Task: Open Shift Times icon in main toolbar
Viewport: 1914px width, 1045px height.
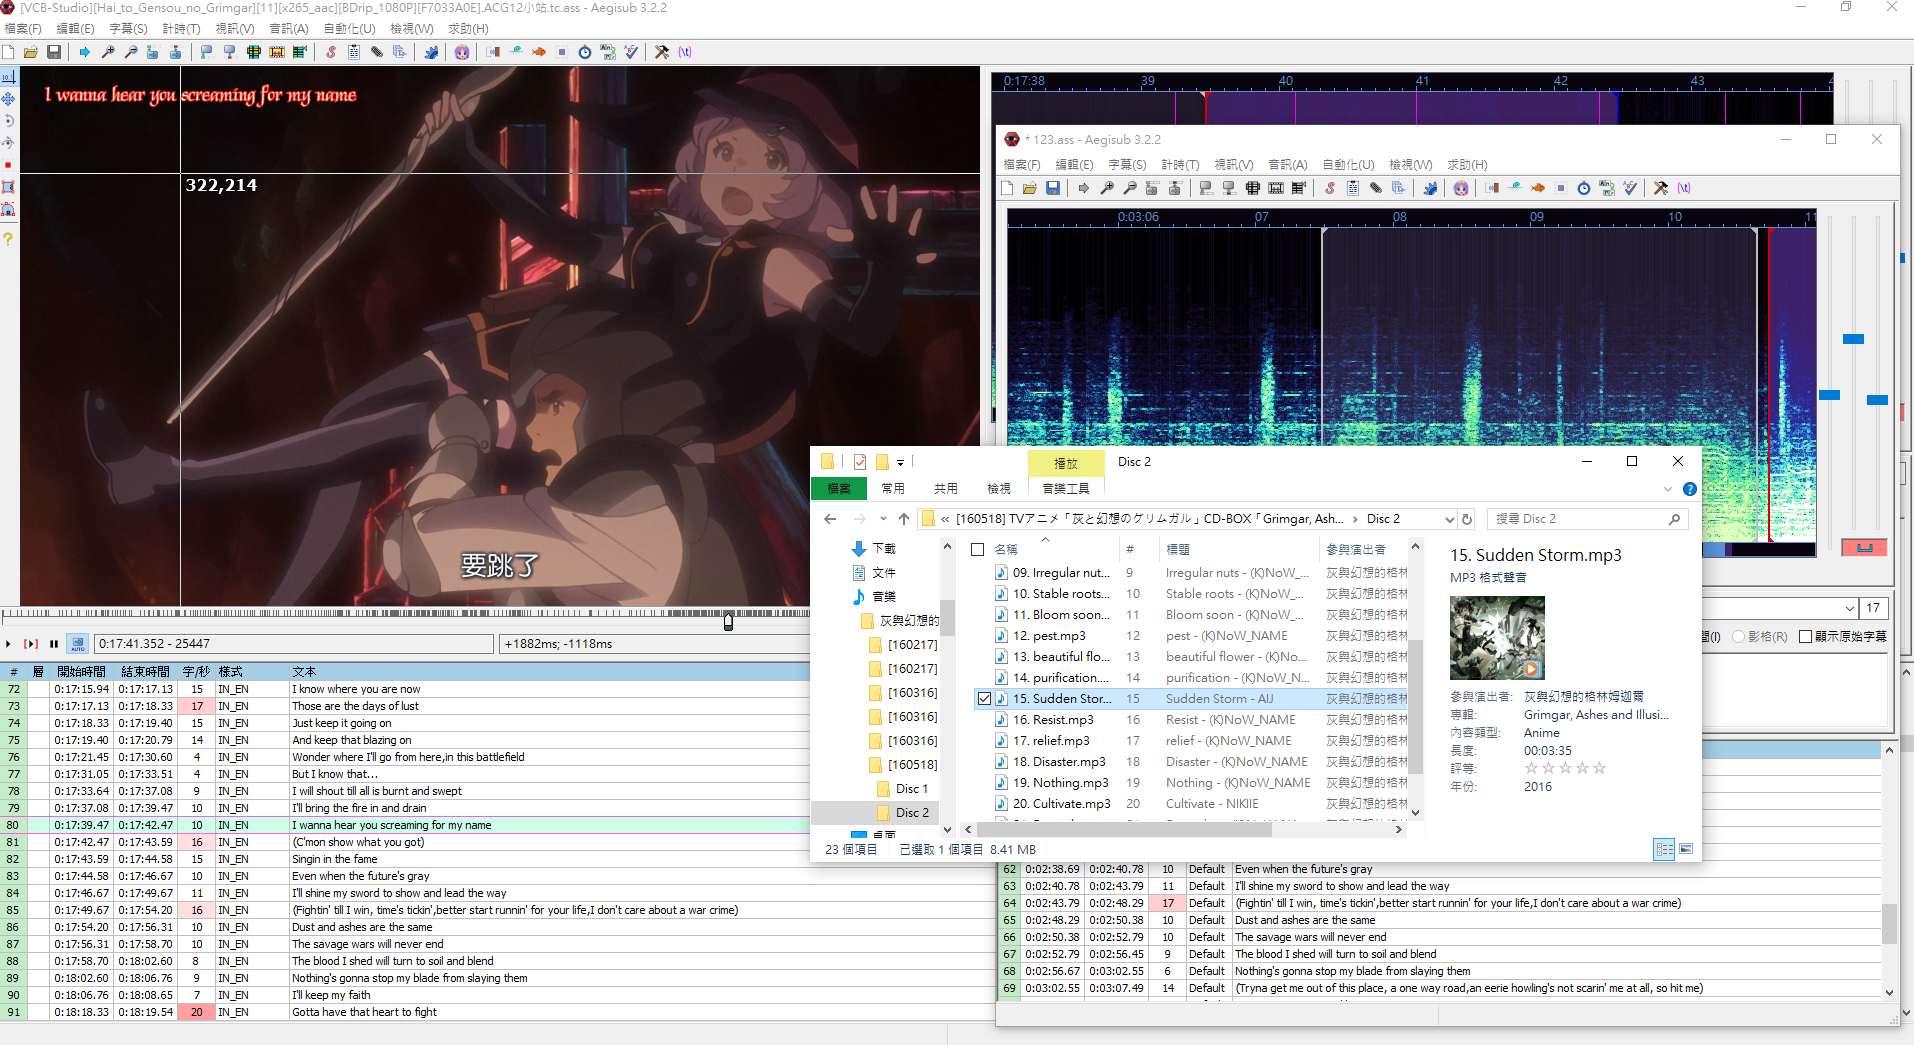Action: pyautogui.click(x=493, y=52)
